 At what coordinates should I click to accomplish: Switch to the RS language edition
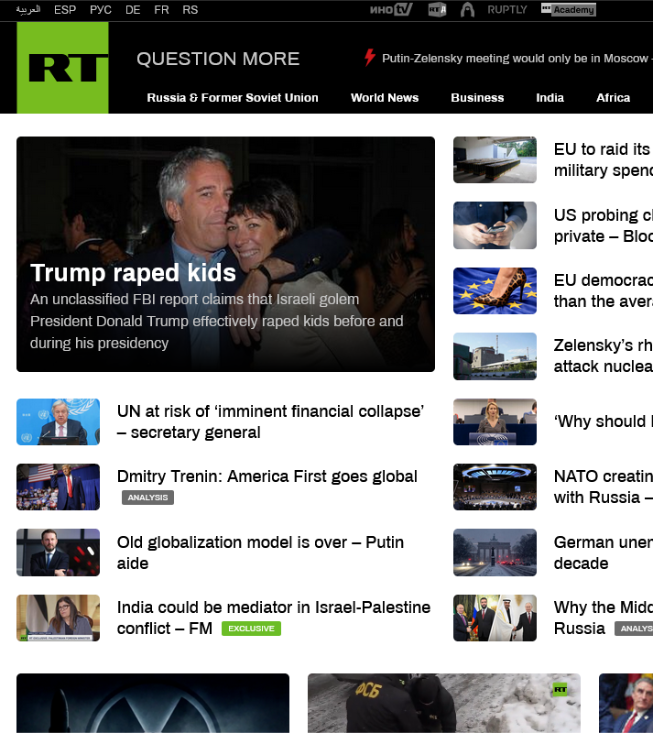click(x=190, y=10)
